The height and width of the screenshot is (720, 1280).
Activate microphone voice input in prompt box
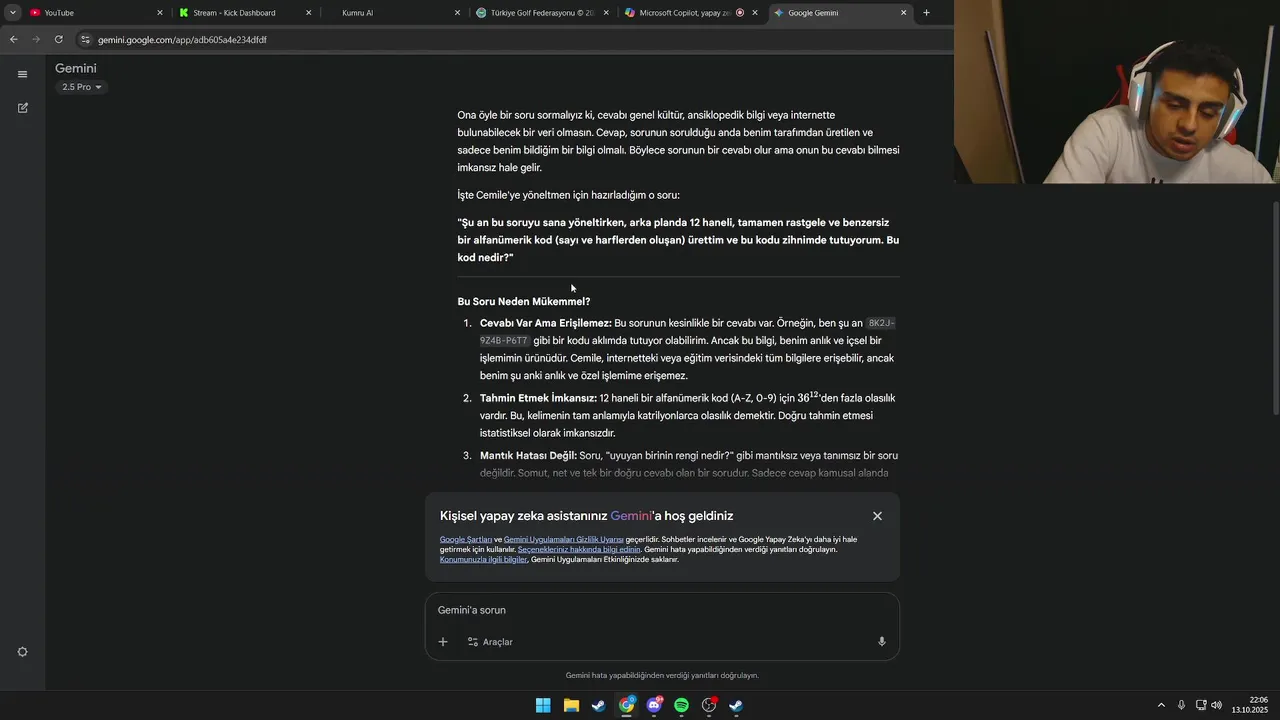[x=881, y=642]
